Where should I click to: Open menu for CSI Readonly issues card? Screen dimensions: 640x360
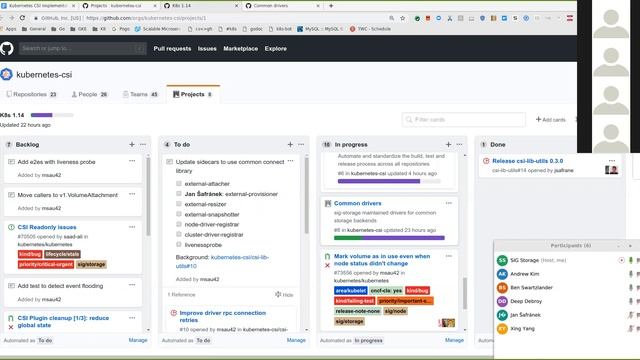coord(132,227)
